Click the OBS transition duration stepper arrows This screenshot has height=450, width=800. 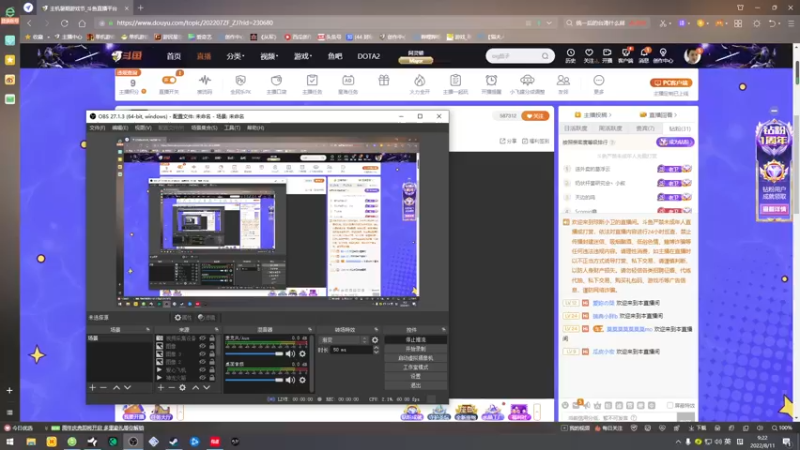[376, 350]
